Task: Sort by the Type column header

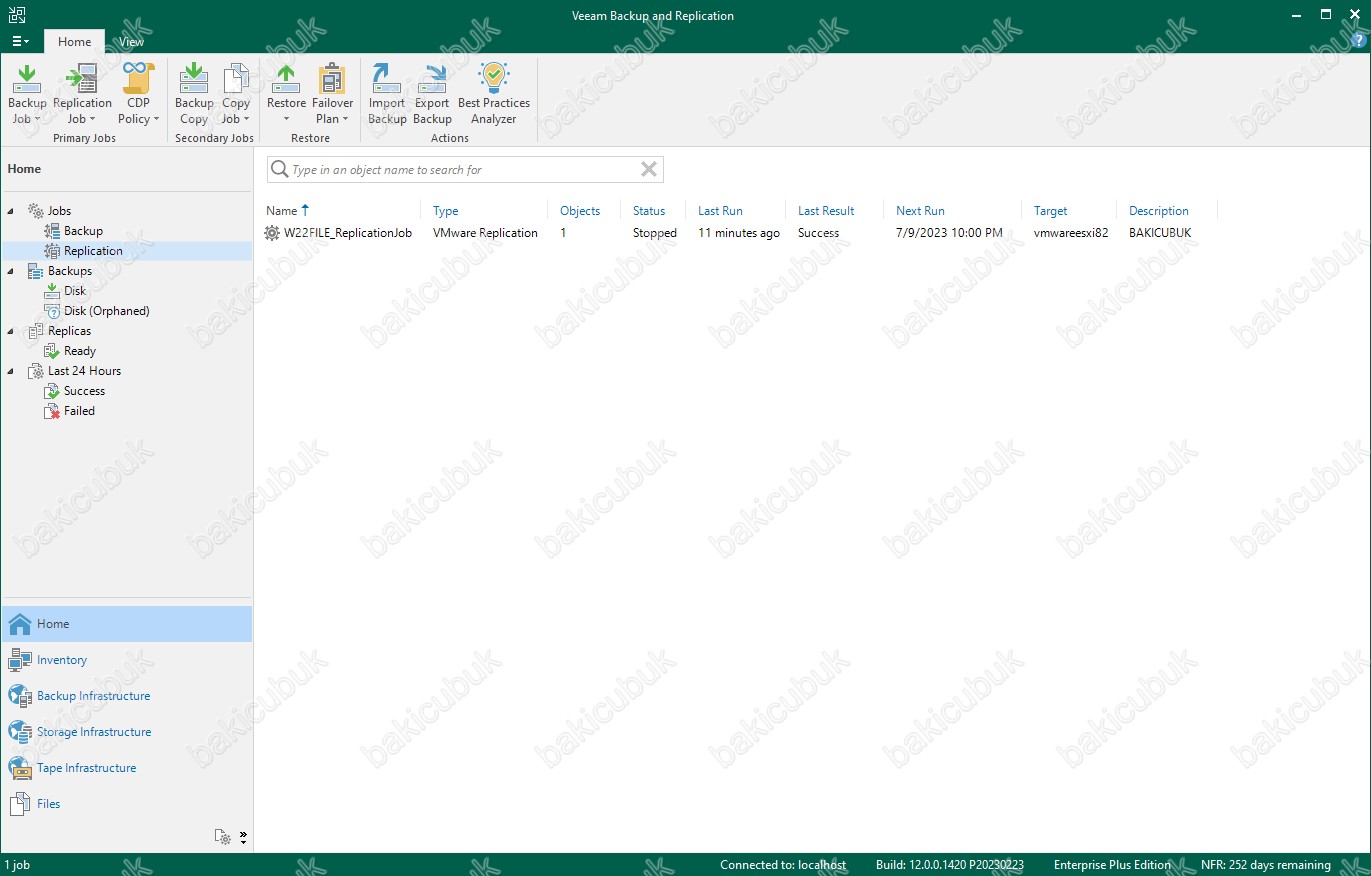Action: point(446,211)
